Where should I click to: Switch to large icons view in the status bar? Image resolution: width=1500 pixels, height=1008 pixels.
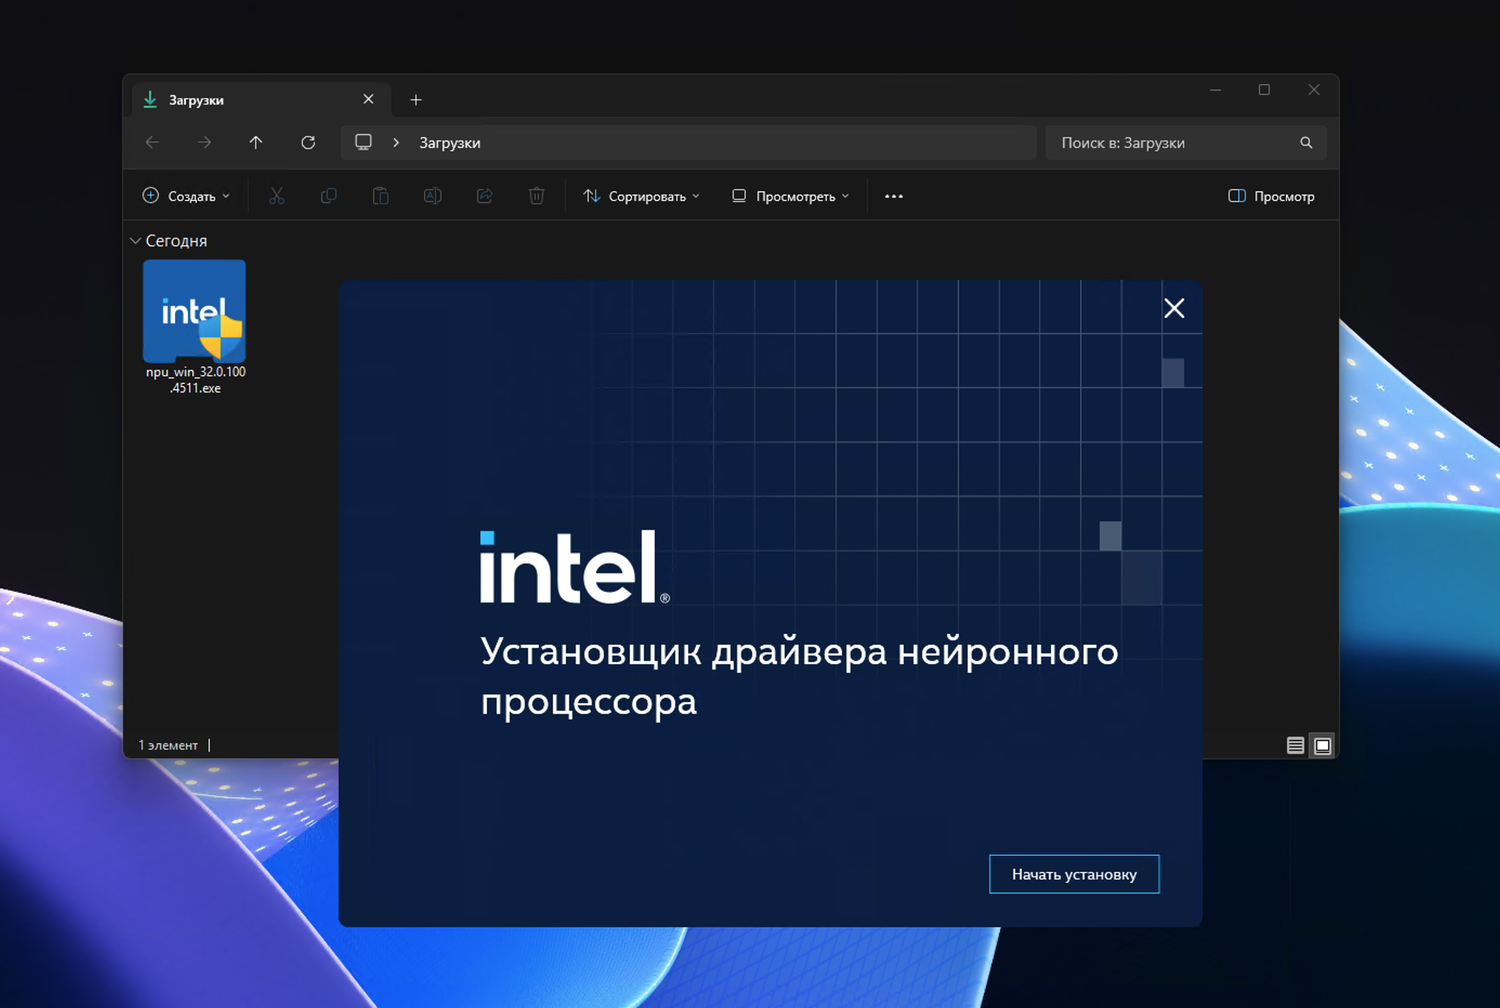pos(1322,745)
